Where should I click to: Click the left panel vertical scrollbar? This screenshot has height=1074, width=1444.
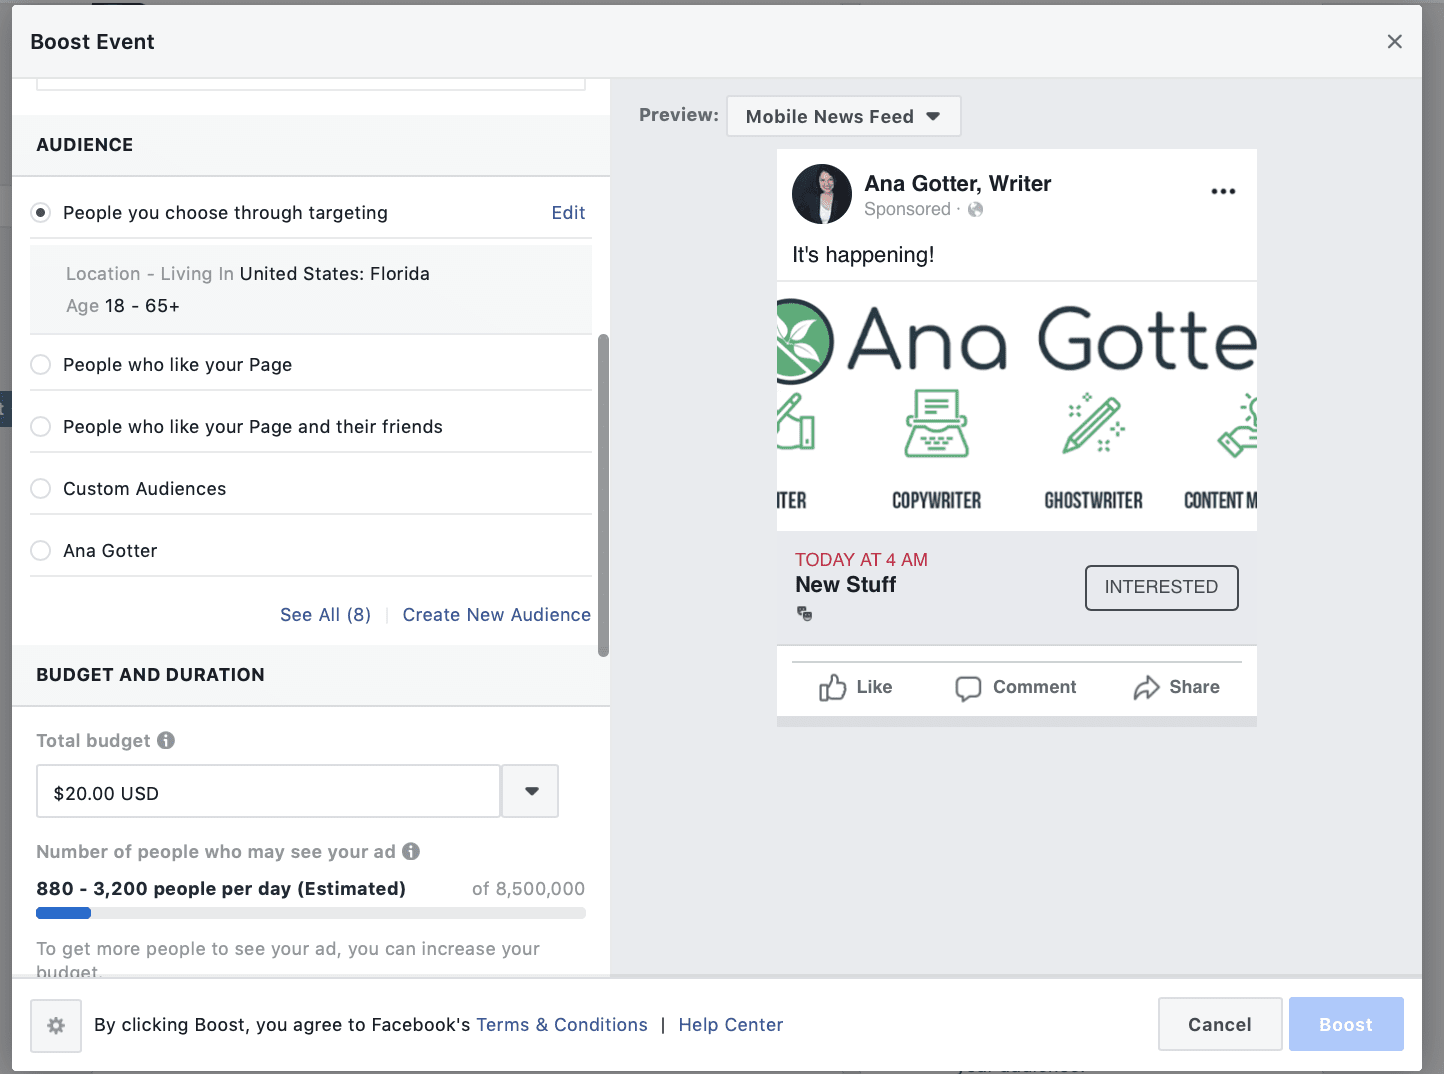coord(603,495)
